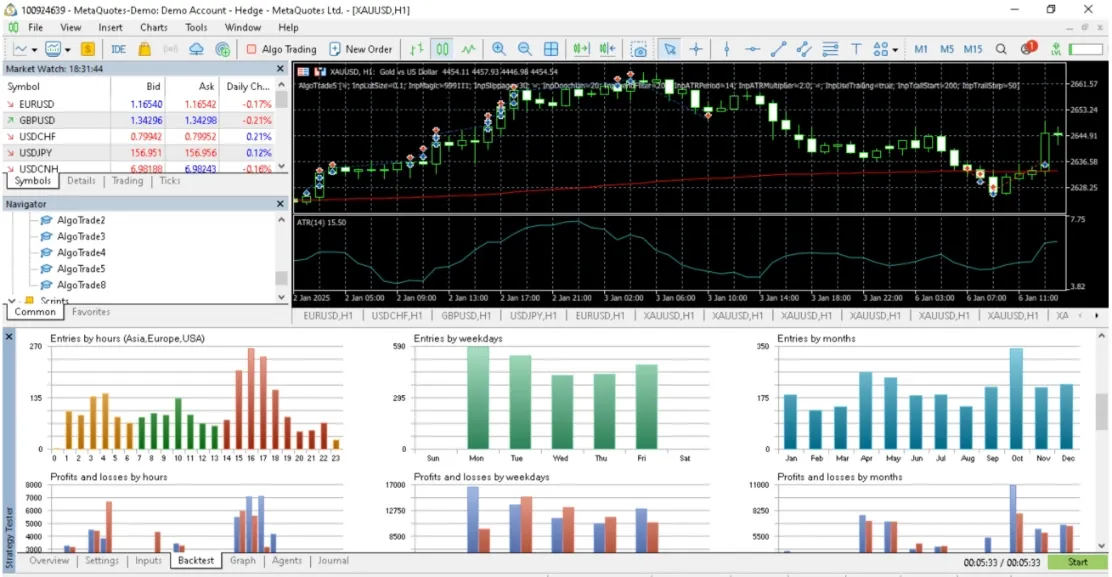Select the cursor arrow tool
The image size is (1112, 577).
pyautogui.click(x=669, y=49)
